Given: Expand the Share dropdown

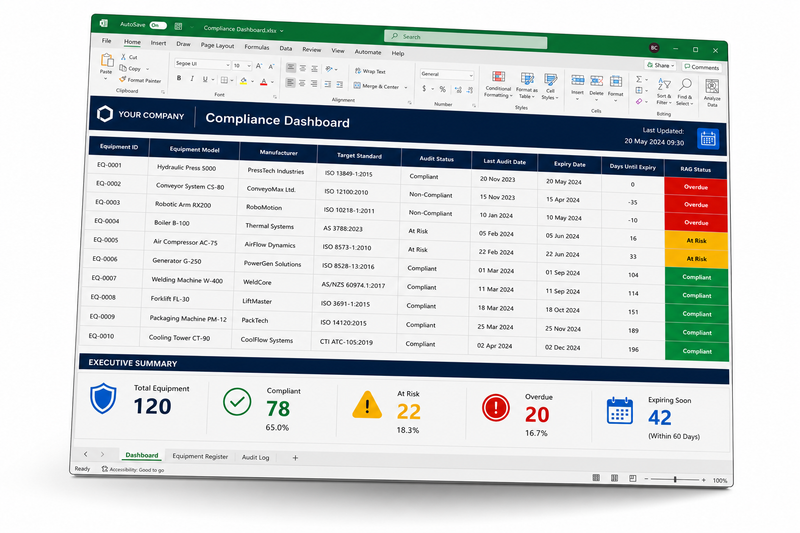Looking at the screenshot, I should pos(673,66).
